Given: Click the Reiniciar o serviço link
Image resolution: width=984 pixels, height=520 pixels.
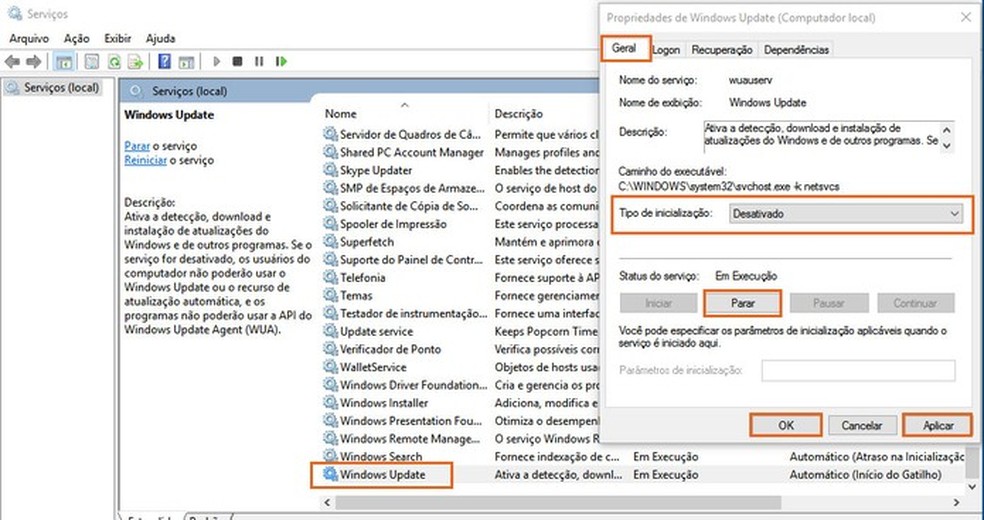Looking at the screenshot, I should (x=146, y=160).
